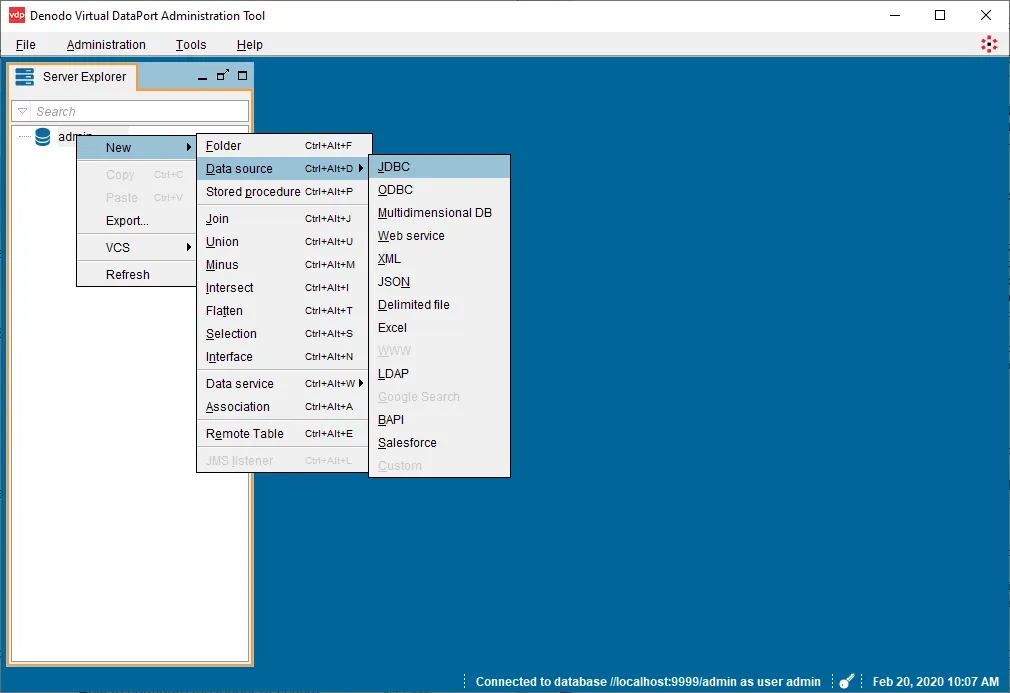Click inside the Search input field

[x=130, y=111]
